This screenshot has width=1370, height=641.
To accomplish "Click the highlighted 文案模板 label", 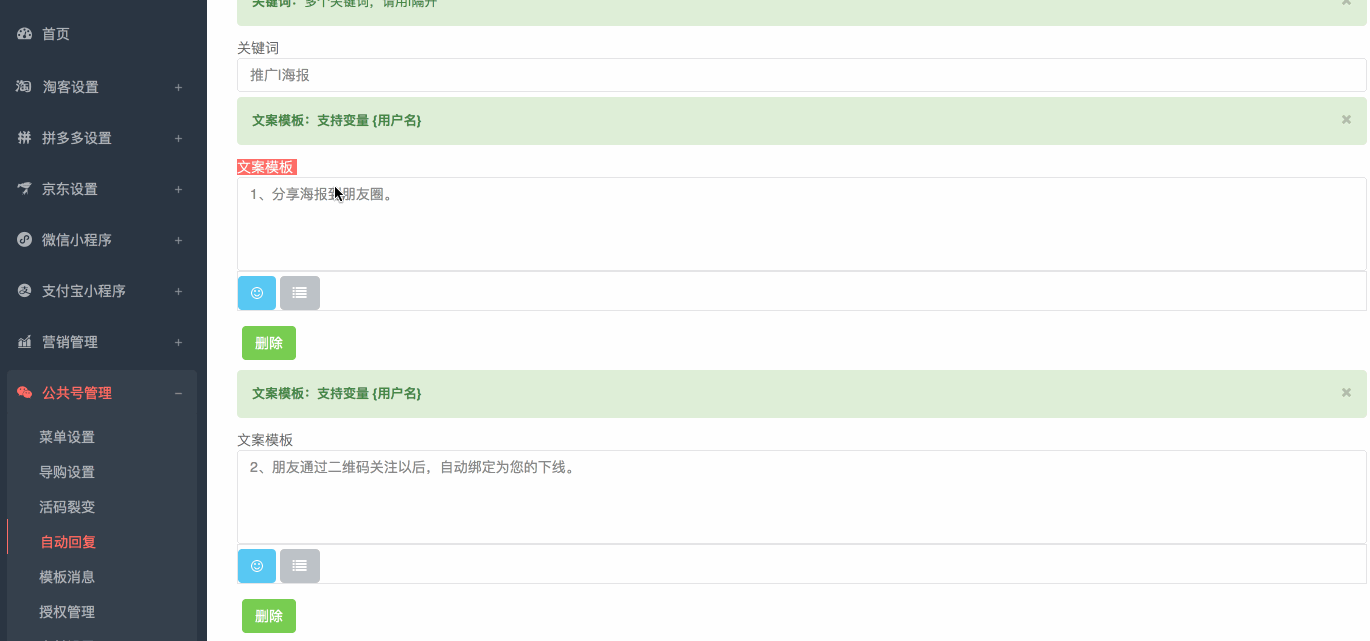I will pos(266,167).
